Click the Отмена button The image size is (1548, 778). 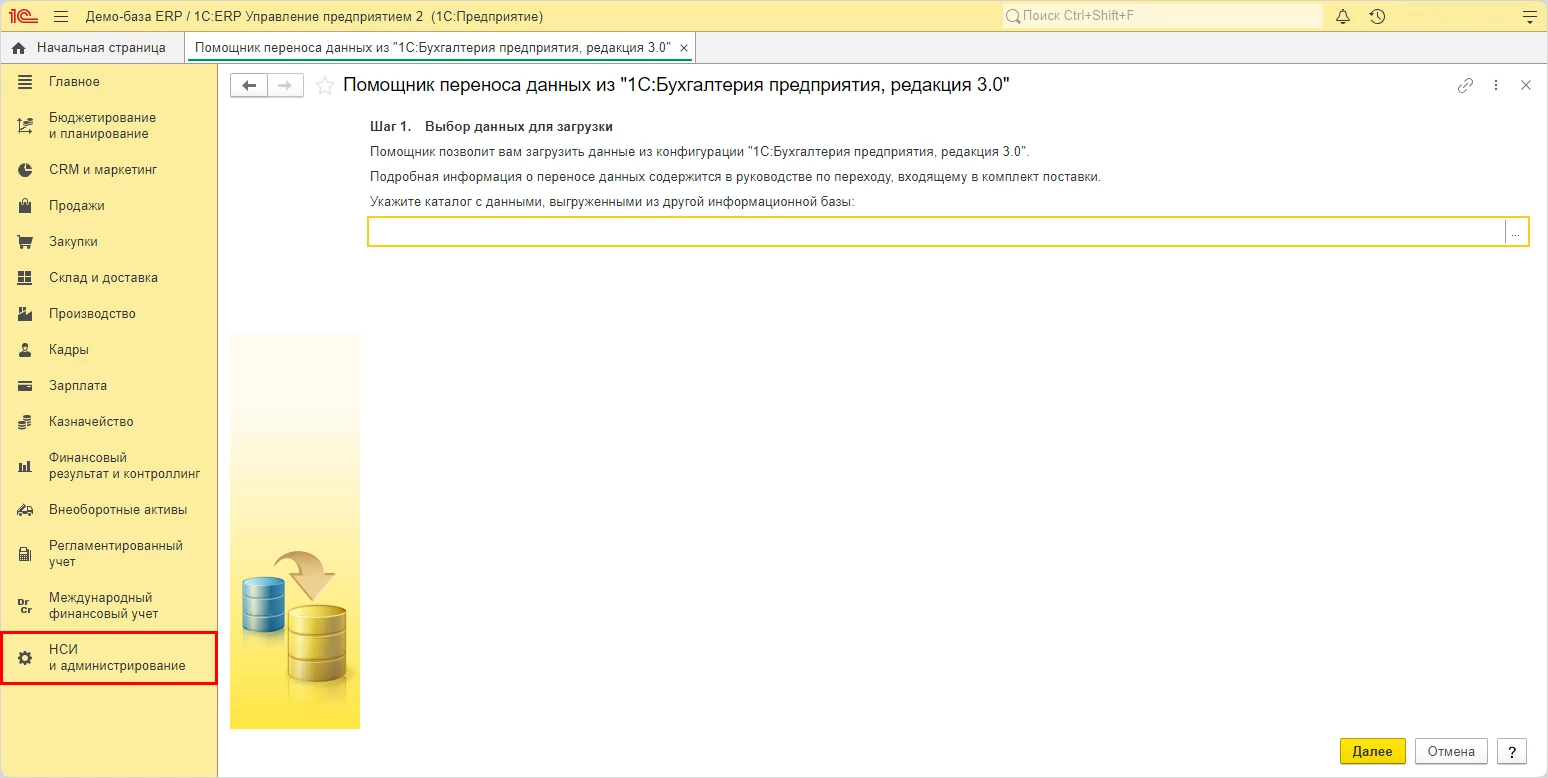click(x=1451, y=751)
